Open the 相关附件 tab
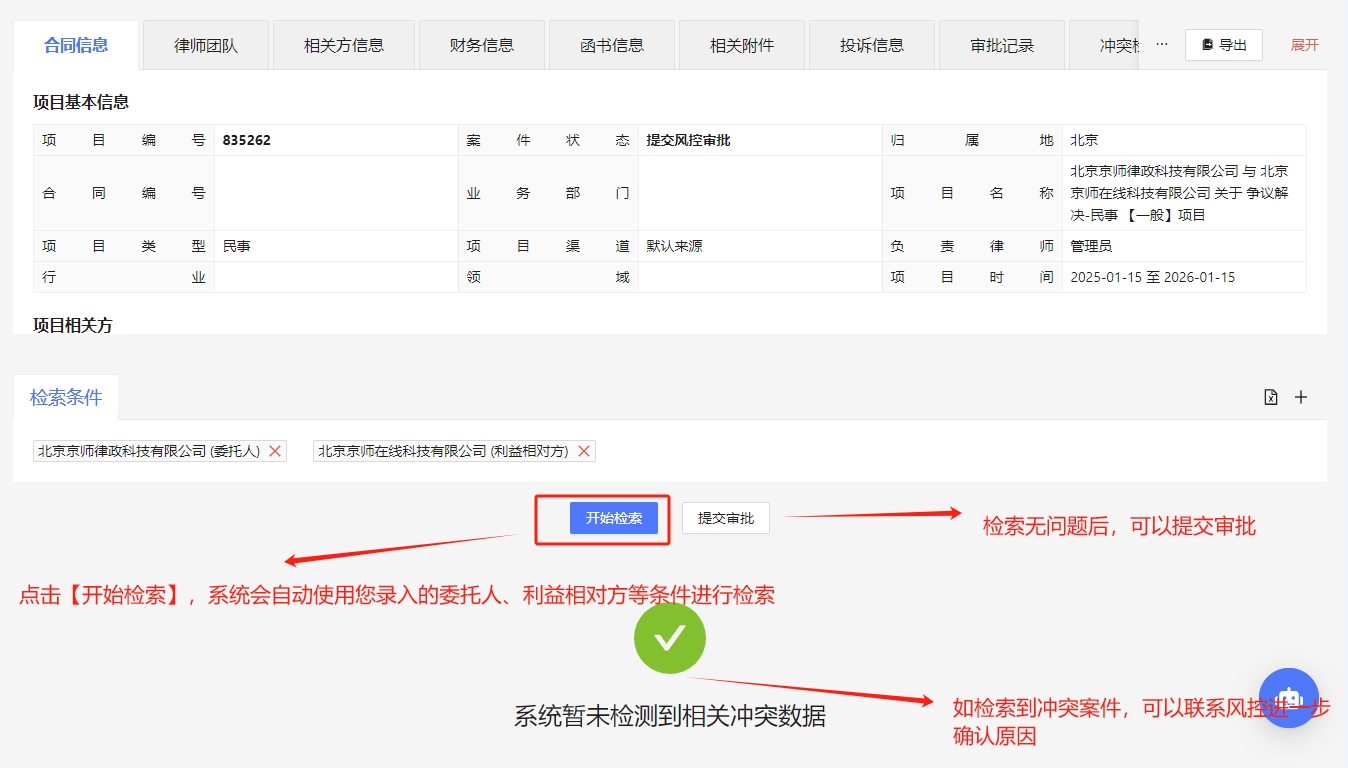1348x768 pixels. (x=742, y=45)
